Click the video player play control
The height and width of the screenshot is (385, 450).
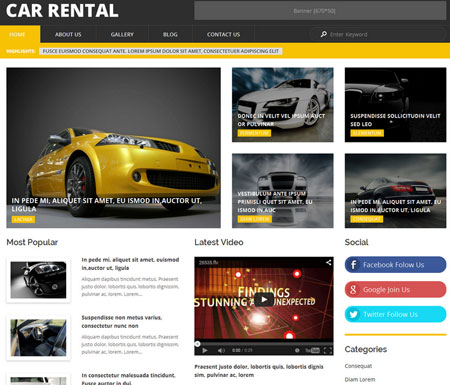(205, 350)
